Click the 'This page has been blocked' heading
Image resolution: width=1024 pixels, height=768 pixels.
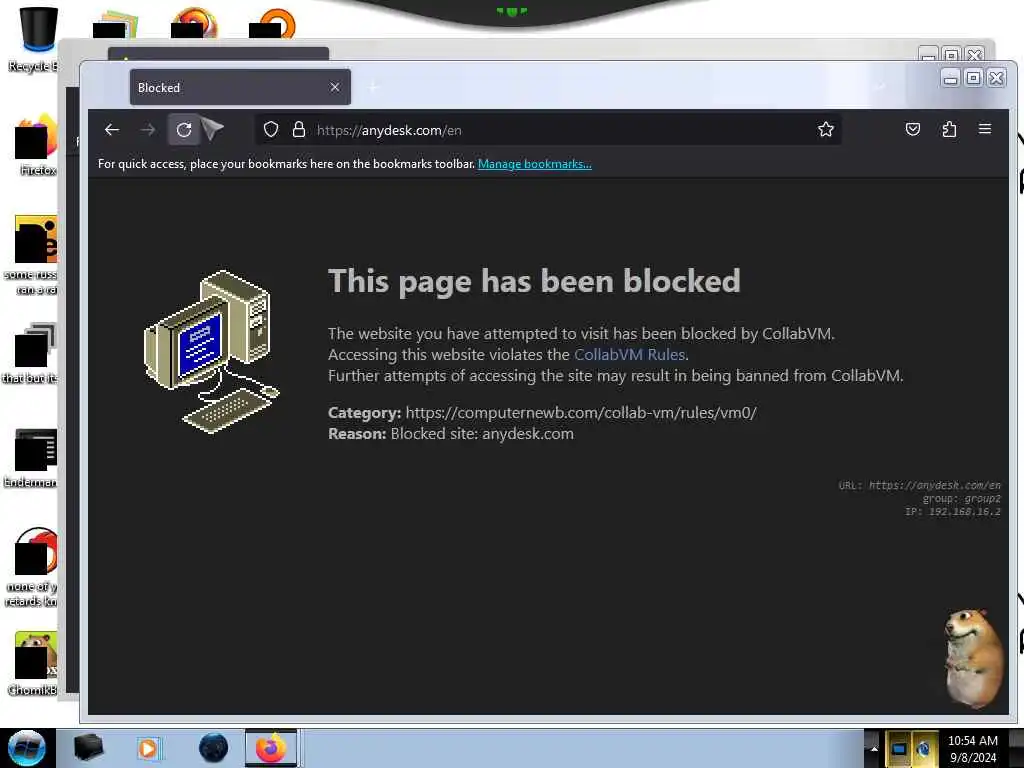click(534, 281)
